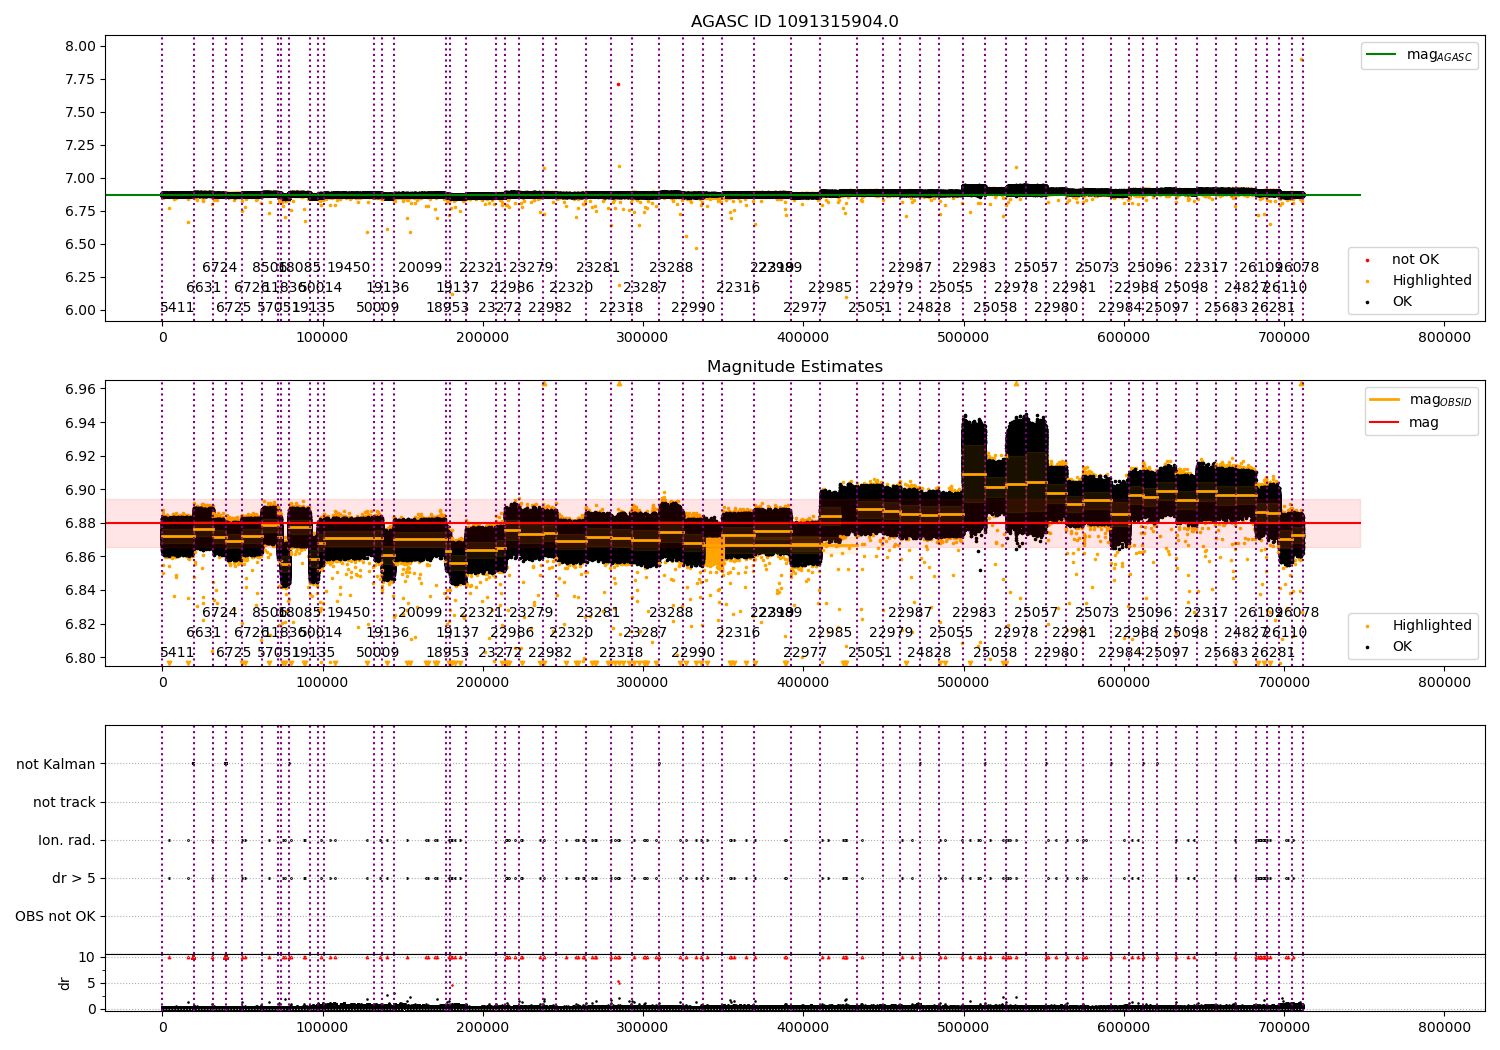Image resolution: width=1500 pixels, height=1050 pixels.
Task: Click OBSID label 25057 in the Magnitude Estimates plot
Action: tap(1036, 612)
